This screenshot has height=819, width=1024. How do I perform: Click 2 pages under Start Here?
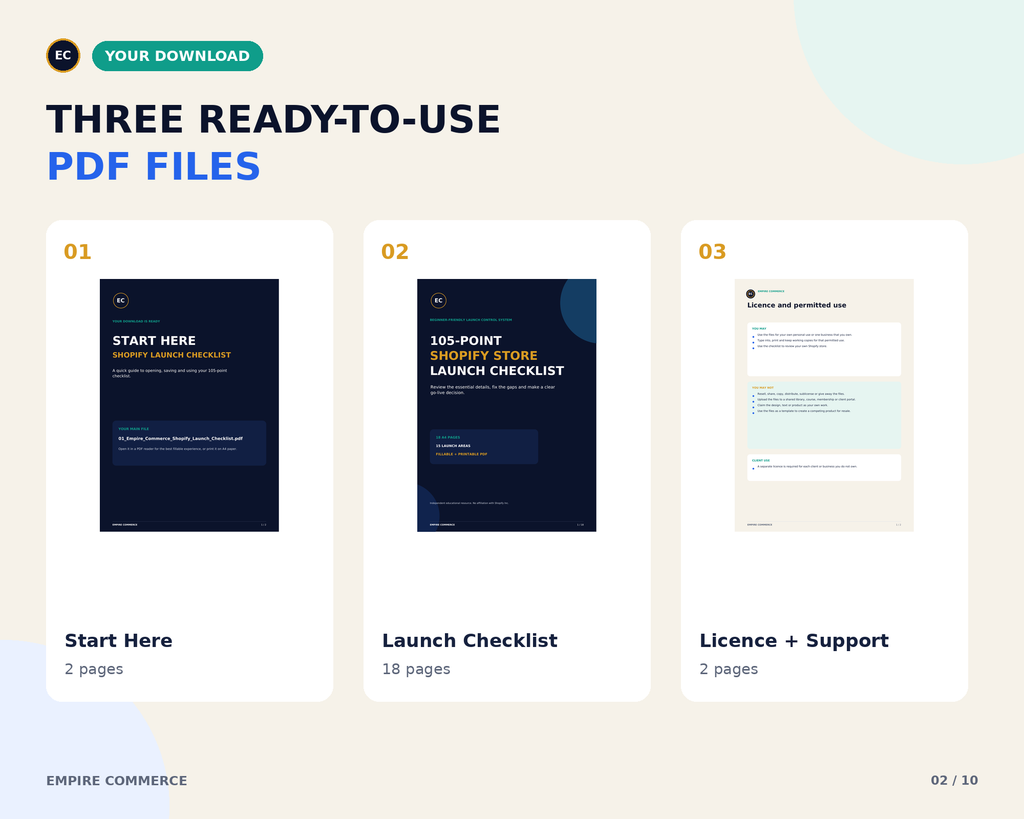tap(93, 669)
